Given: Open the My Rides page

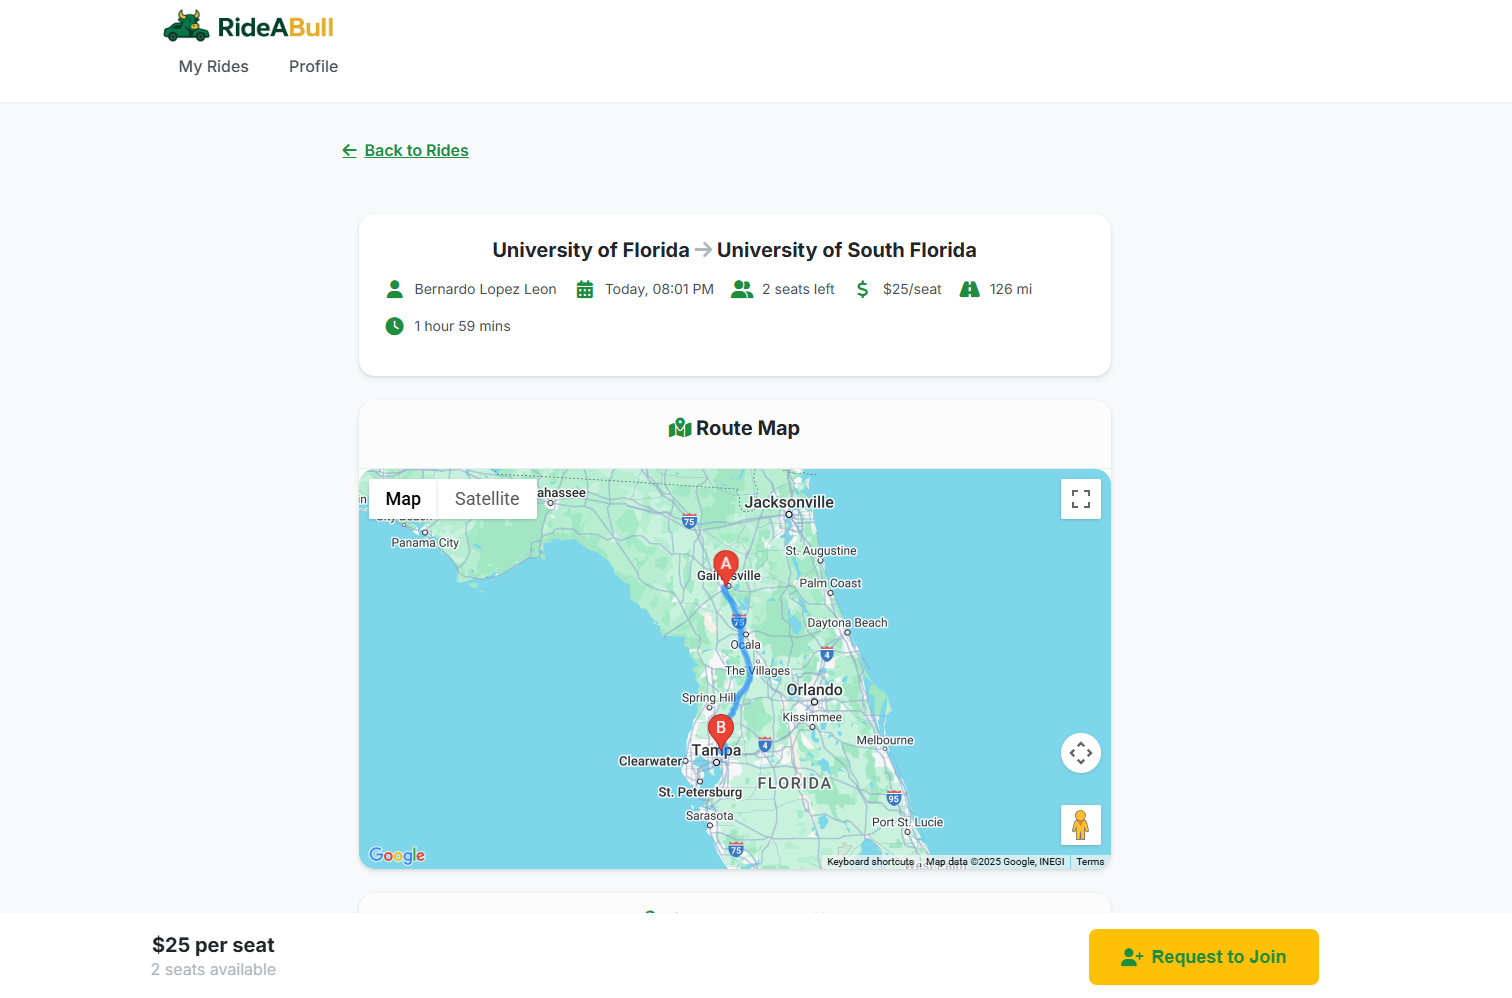Looking at the screenshot, I should click(214, 66).
